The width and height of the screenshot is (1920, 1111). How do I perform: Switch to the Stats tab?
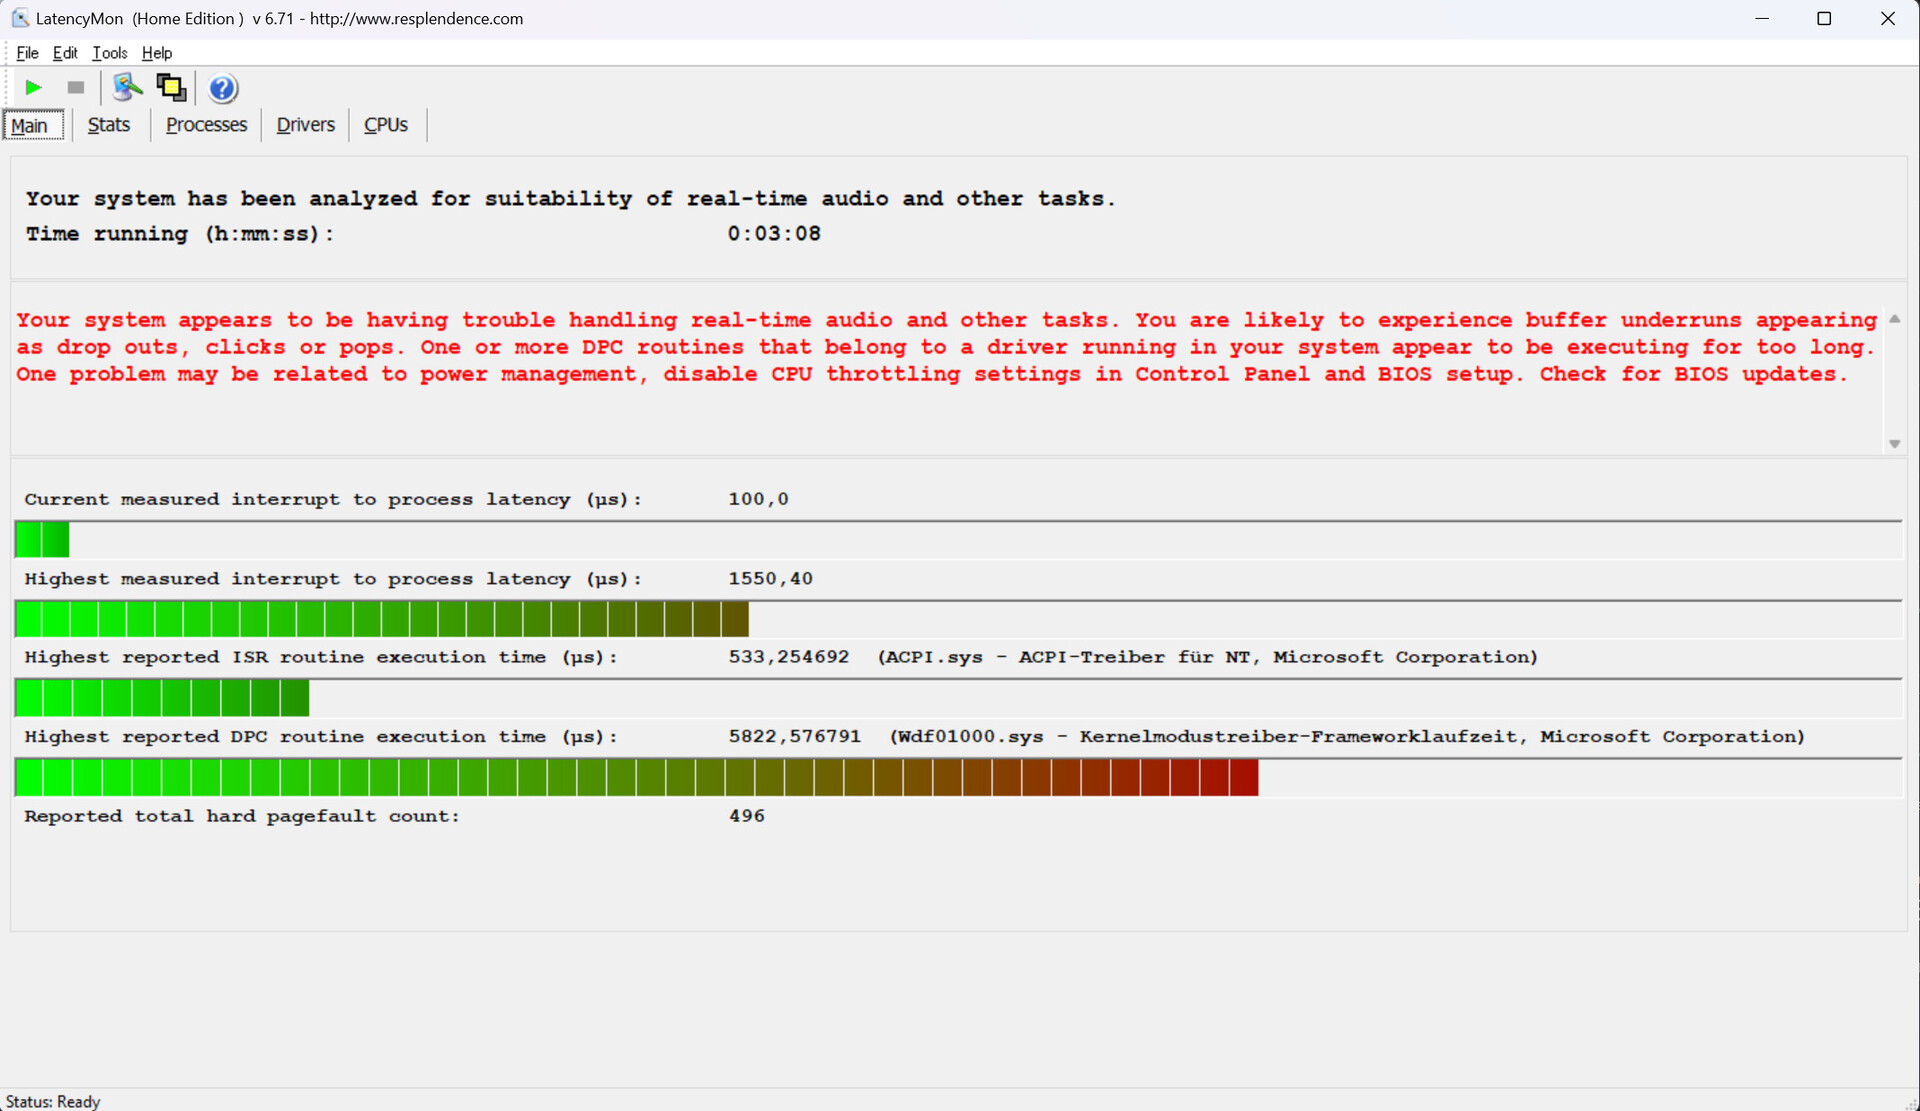click(x=108, y=125)
